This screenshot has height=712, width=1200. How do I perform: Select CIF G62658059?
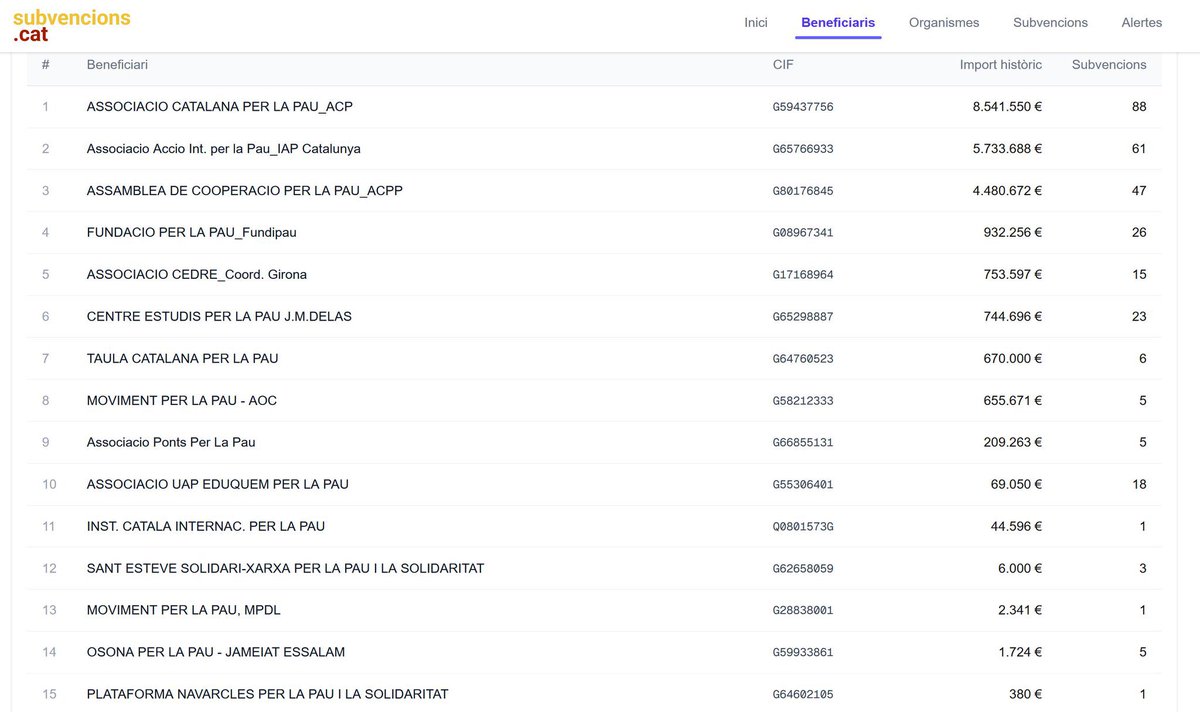point(803,569)
